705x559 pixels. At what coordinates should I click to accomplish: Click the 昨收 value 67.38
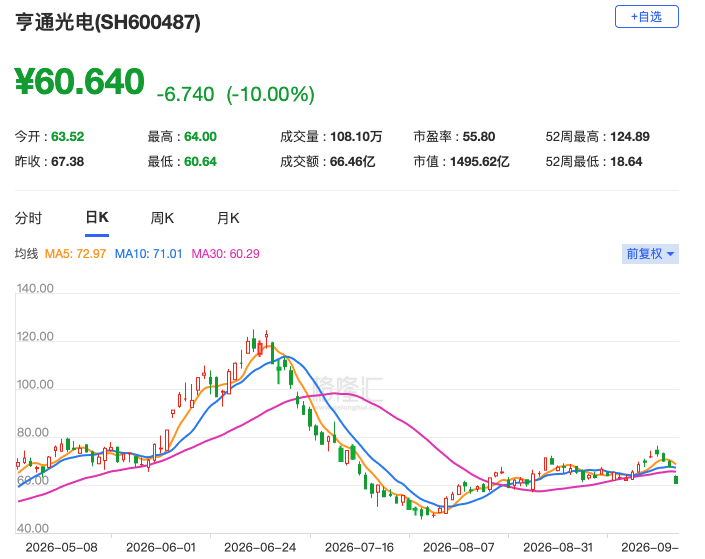pos(67,161)
